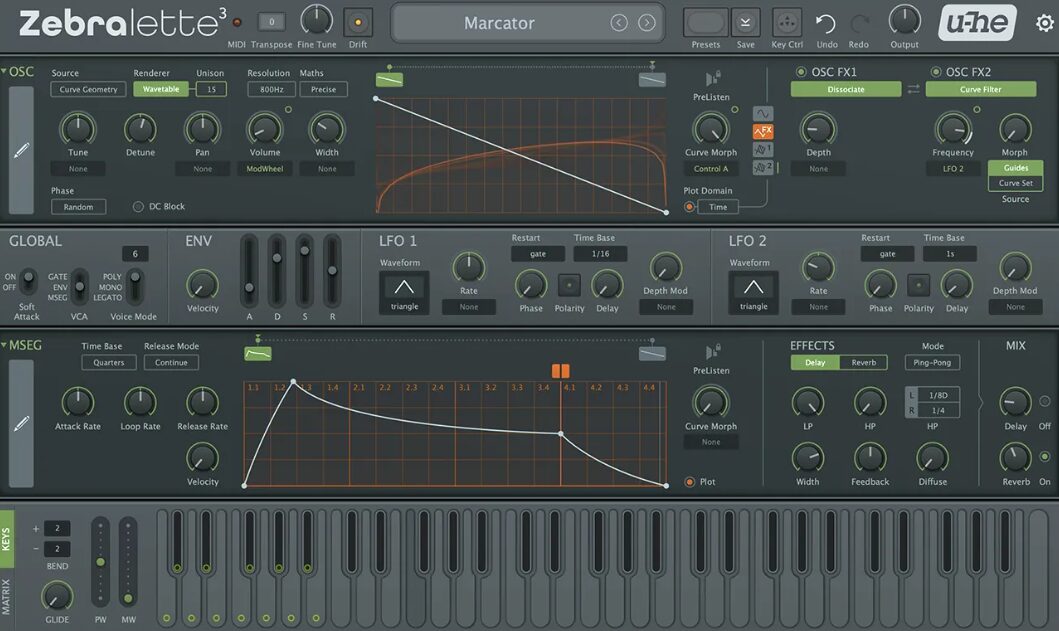Open the Key Ctrl panel icon

[x=787, y=22]
